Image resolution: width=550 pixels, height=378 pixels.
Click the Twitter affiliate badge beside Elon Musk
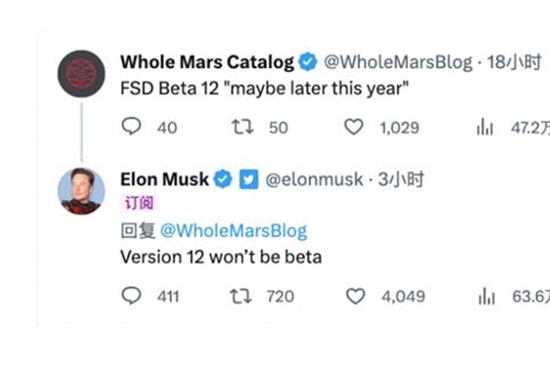coord(249,179)
